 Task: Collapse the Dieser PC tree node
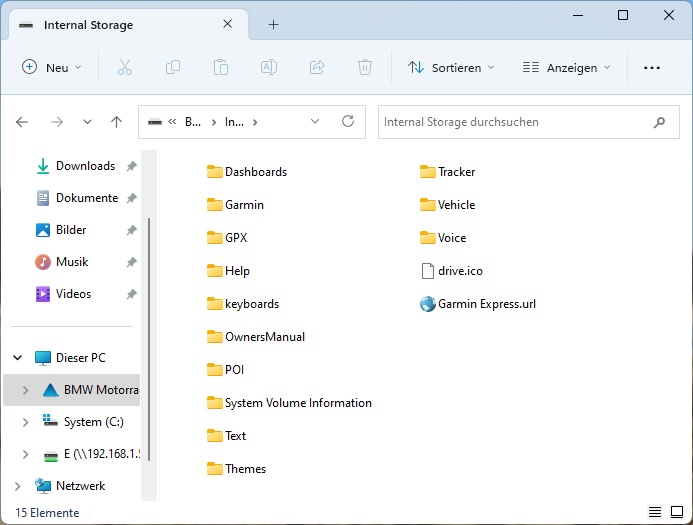[17, 358]
